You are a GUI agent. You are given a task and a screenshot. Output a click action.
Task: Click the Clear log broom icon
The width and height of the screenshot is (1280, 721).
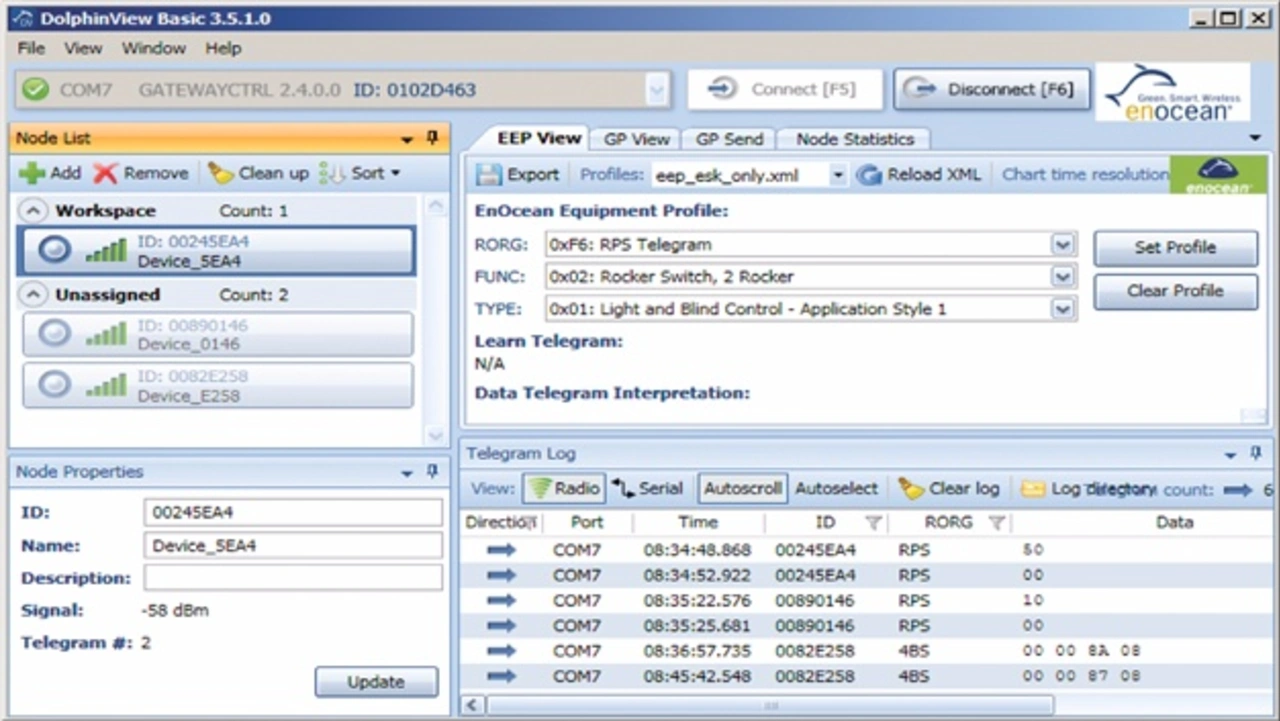coord(911,489)
